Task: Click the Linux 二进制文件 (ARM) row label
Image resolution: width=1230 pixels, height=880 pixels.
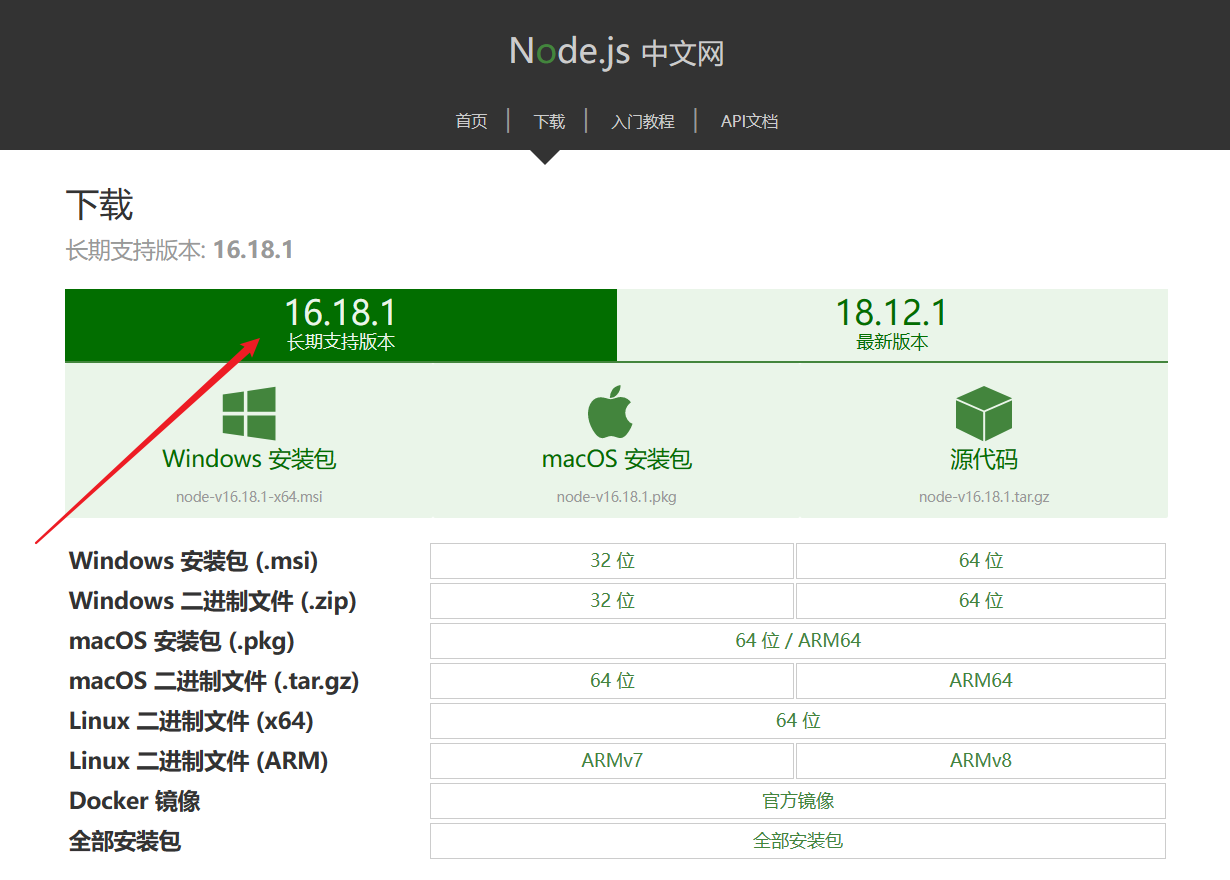Action: tap(199, 761)
